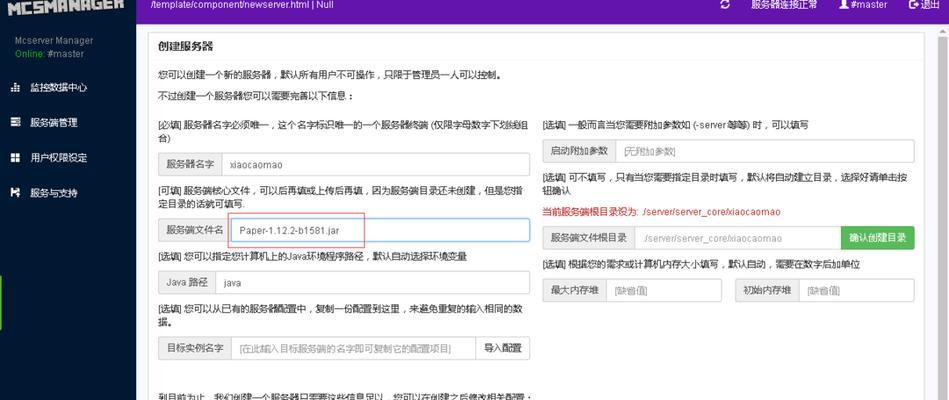Screen dimensions: 949x400
Task: Focus the 启动附加参数 input field
Action: [765, 151]
